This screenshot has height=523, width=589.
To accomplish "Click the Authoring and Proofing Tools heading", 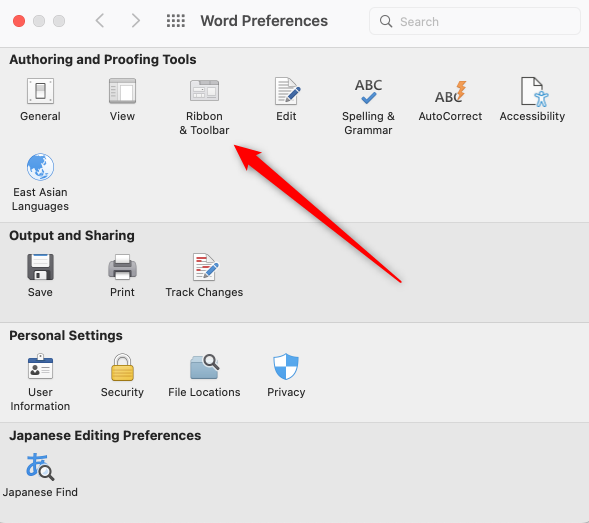I will pos(103,59).
